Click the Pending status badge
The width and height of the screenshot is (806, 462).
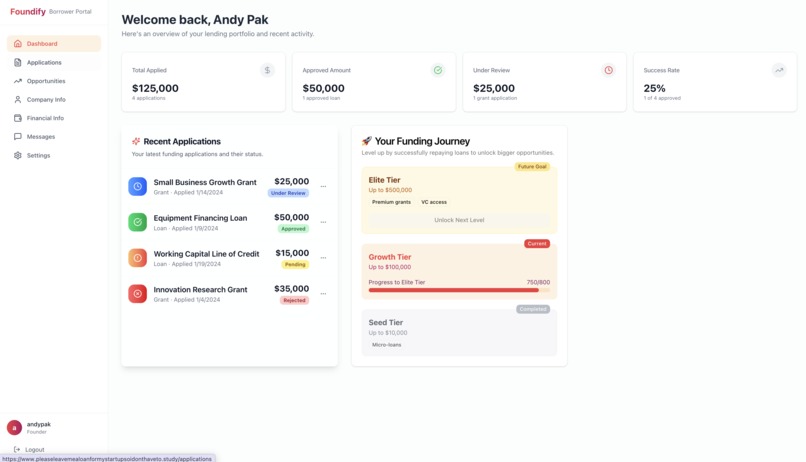pos(295,265)
